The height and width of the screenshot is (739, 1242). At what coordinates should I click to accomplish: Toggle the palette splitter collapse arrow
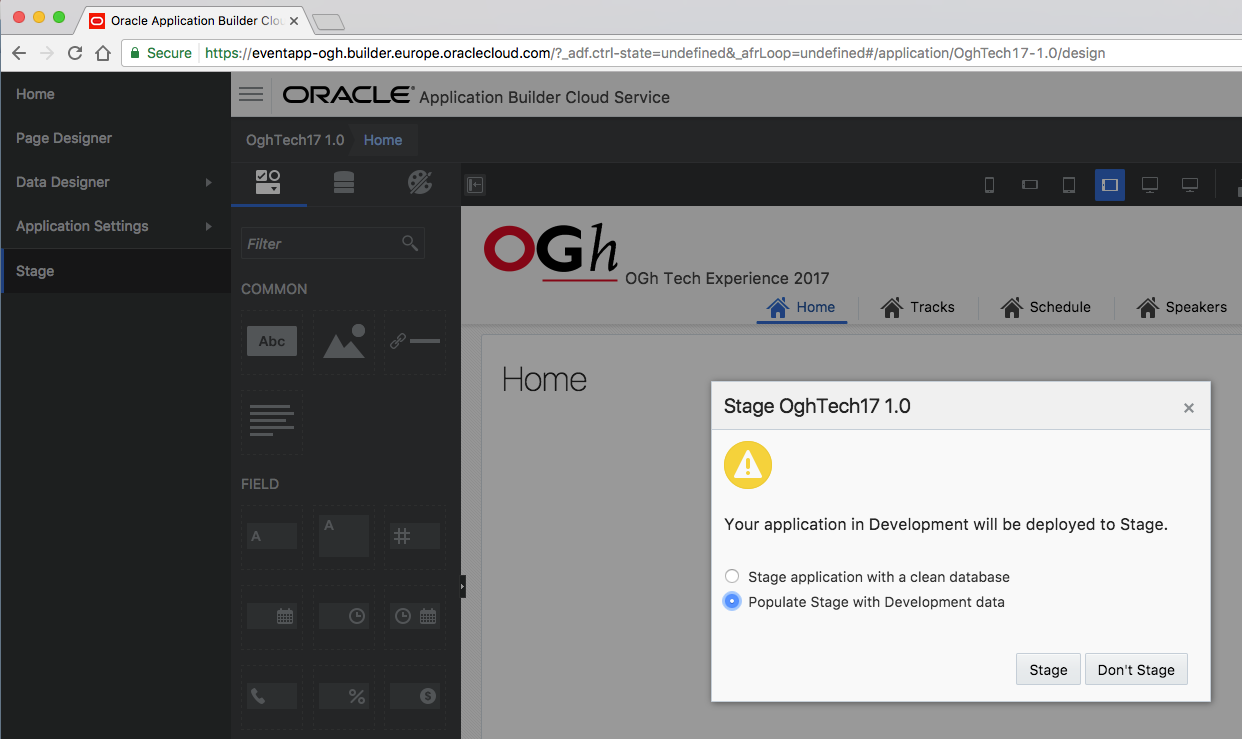click(462, 586)
